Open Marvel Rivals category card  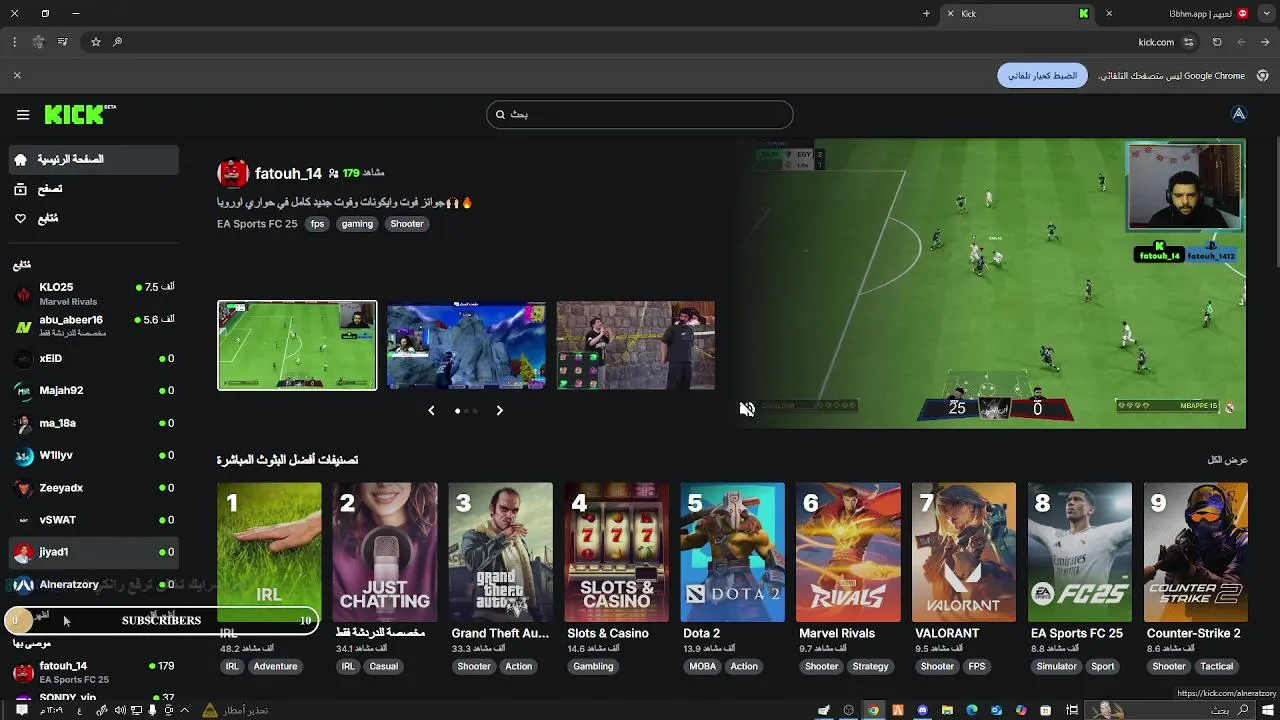pyautogui.click(x=849, y=552)
